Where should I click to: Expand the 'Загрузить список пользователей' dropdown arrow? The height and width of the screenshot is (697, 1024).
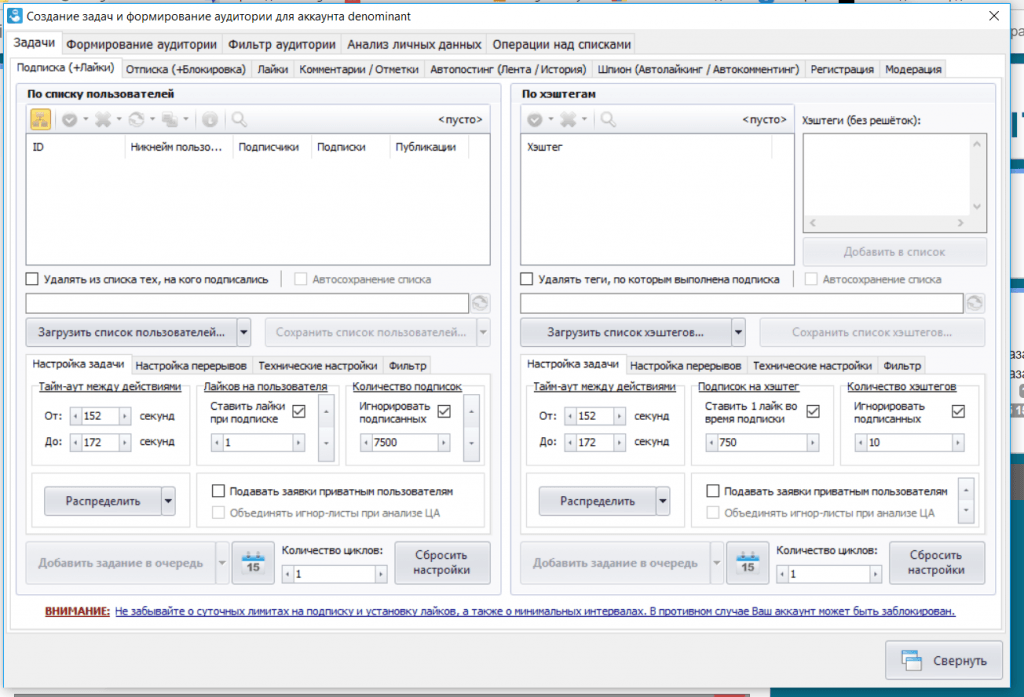tap(246, 331)
